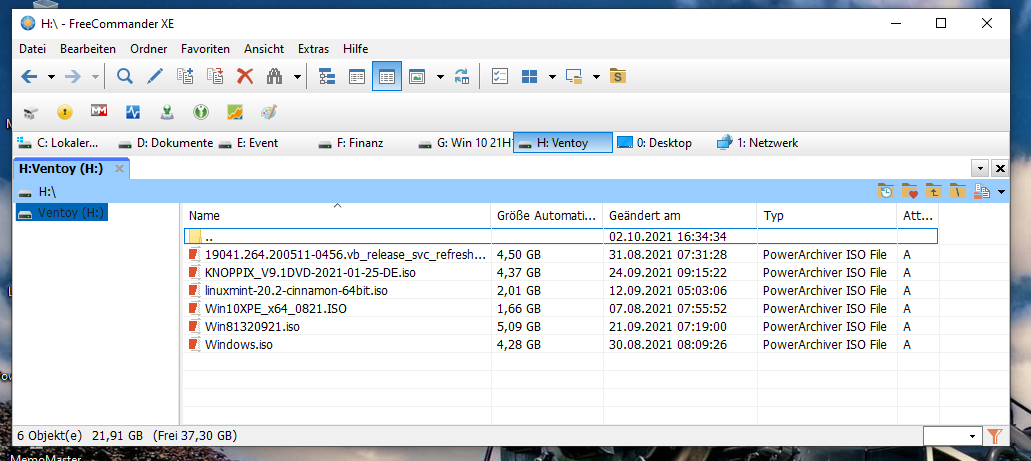Open the Bearbeiten menu
The width and height of the screenshot is (1031, 461).
[88, 49]
